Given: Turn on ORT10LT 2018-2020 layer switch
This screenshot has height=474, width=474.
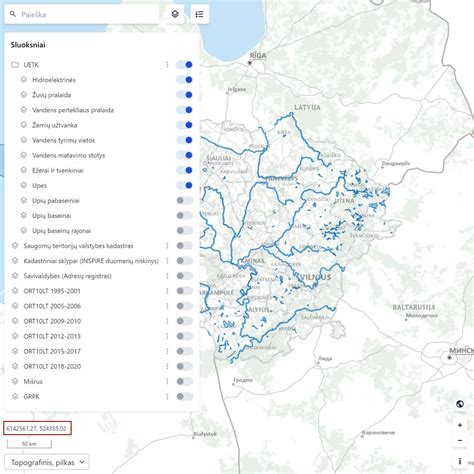Looking at the screenshot, I should tap(185, 366).
